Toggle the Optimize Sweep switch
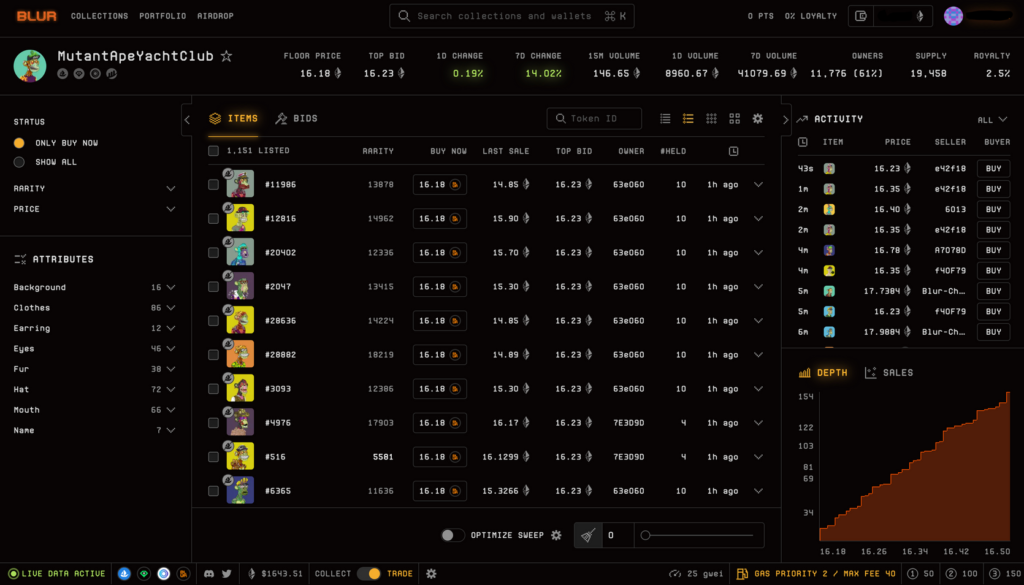 [x=452, y=535]
